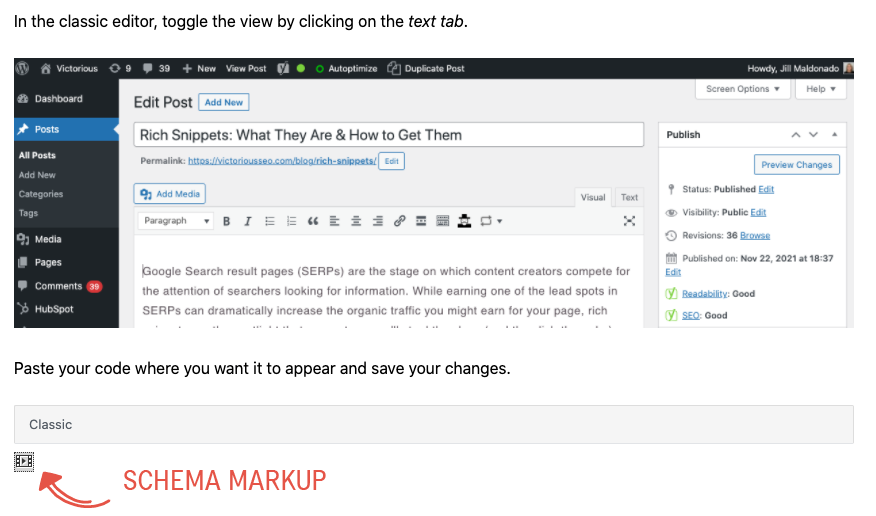Click the Add Media button
The height and width of the screenshot is (516, 876).
[x=171, y=194]
